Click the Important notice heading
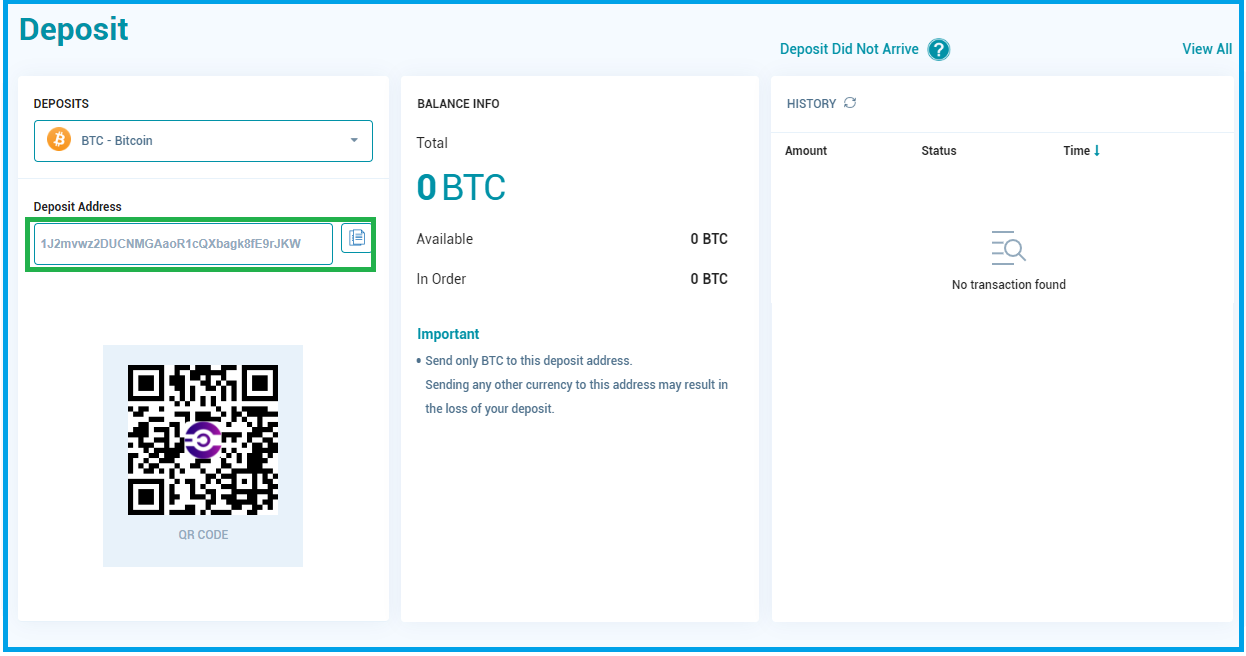Screen dimensions: 1246x656 pos(448,334)
